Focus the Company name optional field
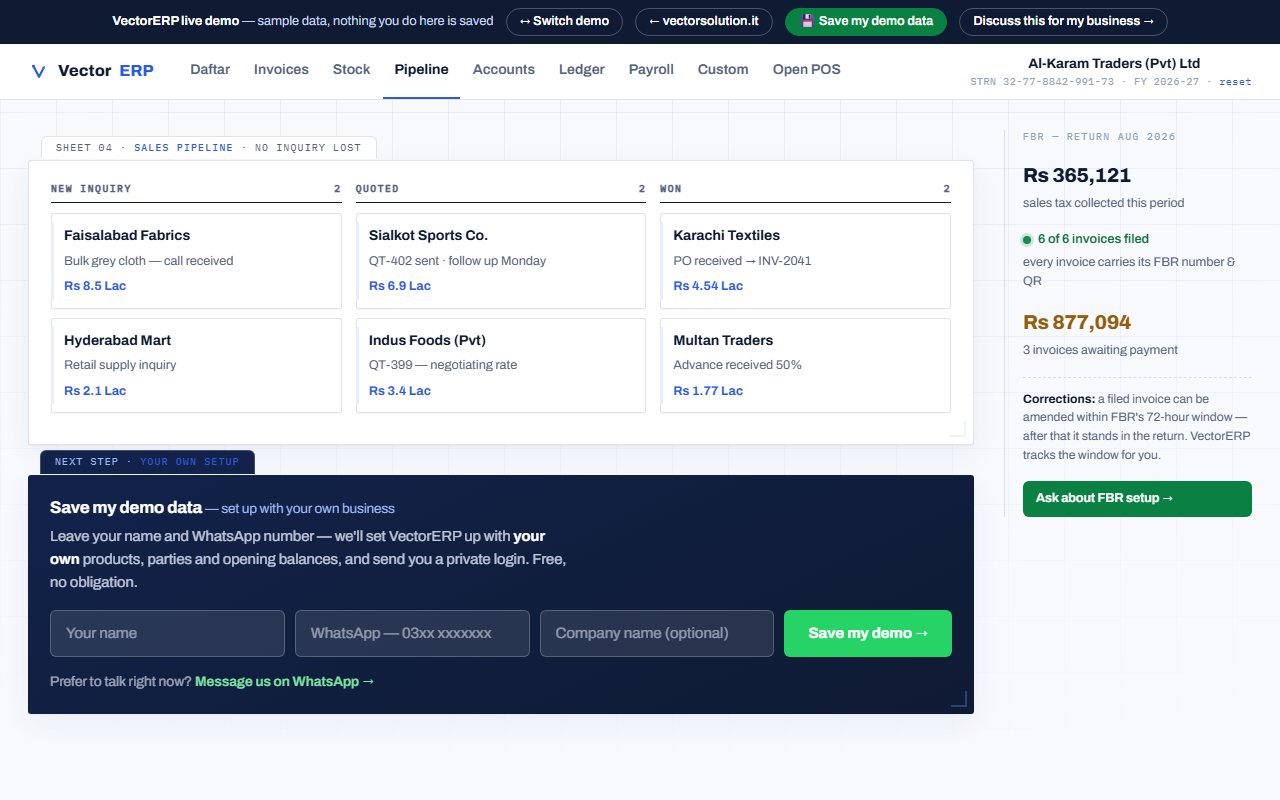The width and height of the screenshot is (1280, 800). (657, 633)
